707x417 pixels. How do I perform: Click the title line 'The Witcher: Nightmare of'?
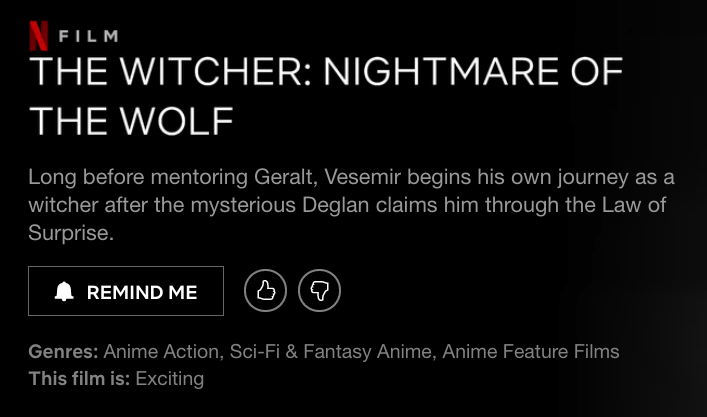point(326,73)
